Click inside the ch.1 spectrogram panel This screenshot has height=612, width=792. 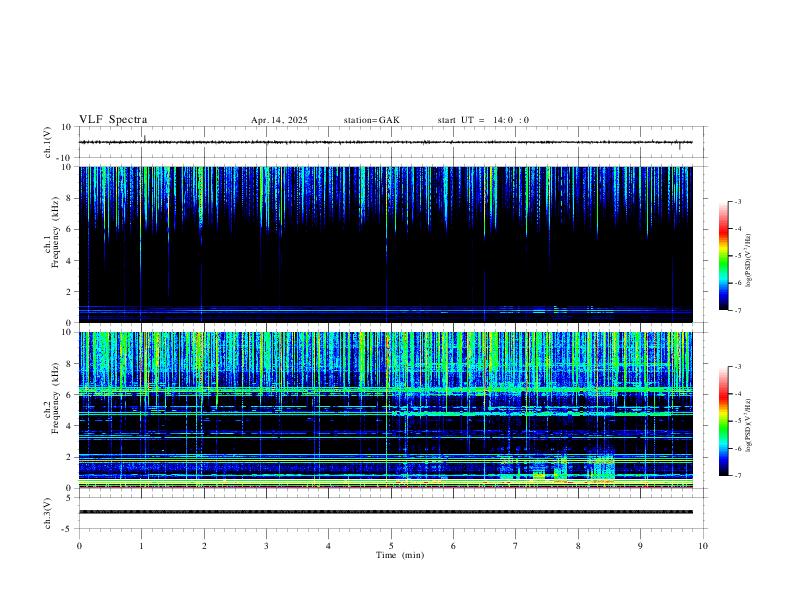click(x=385, y=244)
